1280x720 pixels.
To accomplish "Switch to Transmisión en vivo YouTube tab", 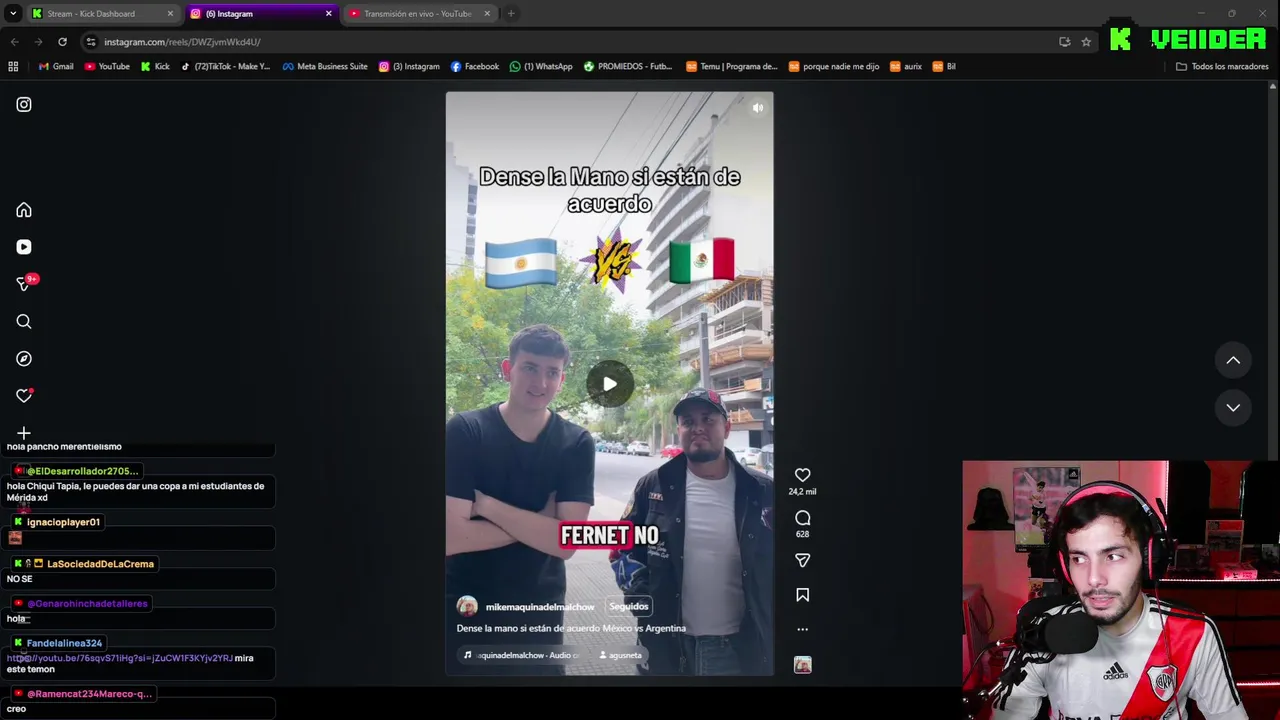I will click(x=417, y=14).
